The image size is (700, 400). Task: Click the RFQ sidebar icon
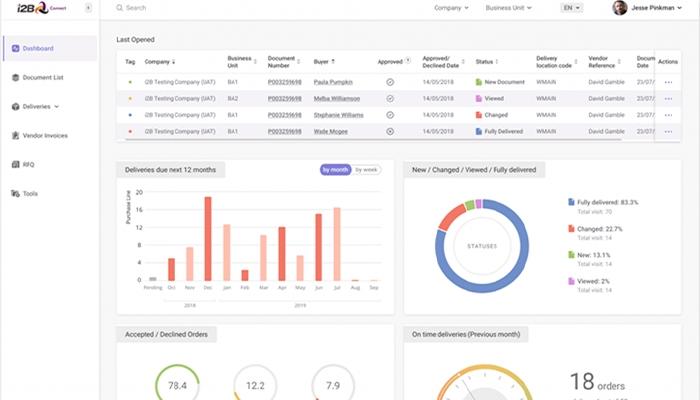15,164
